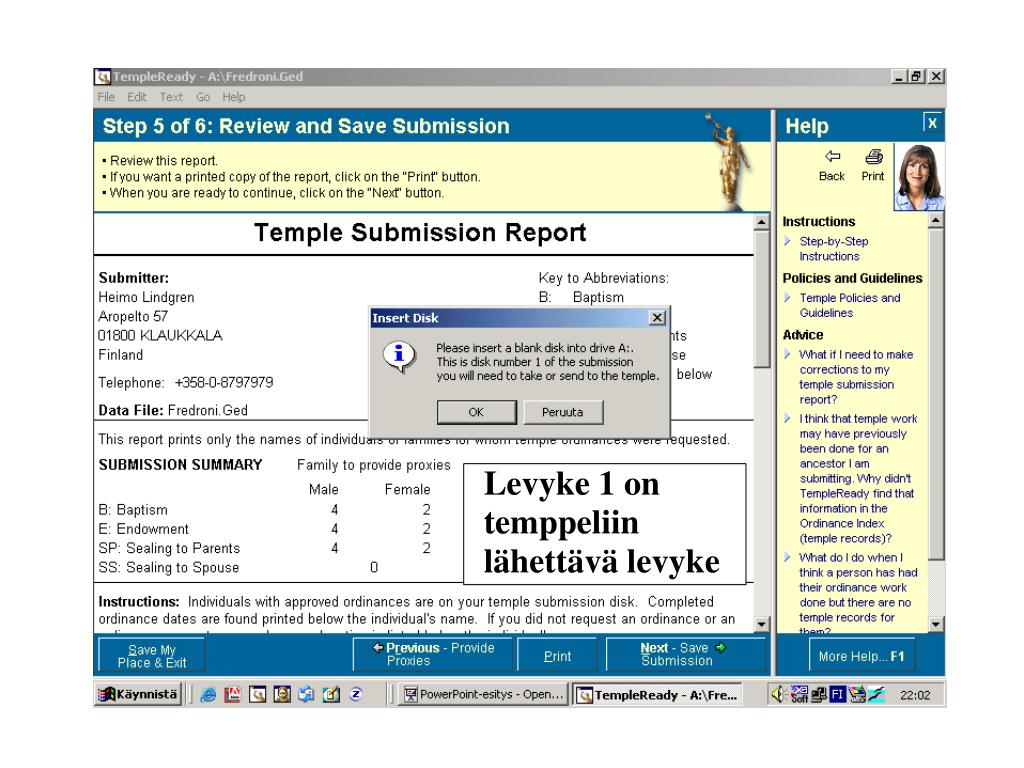Click the portrait photo quick launch icon
1024x768 pixels.
[282, 695]
